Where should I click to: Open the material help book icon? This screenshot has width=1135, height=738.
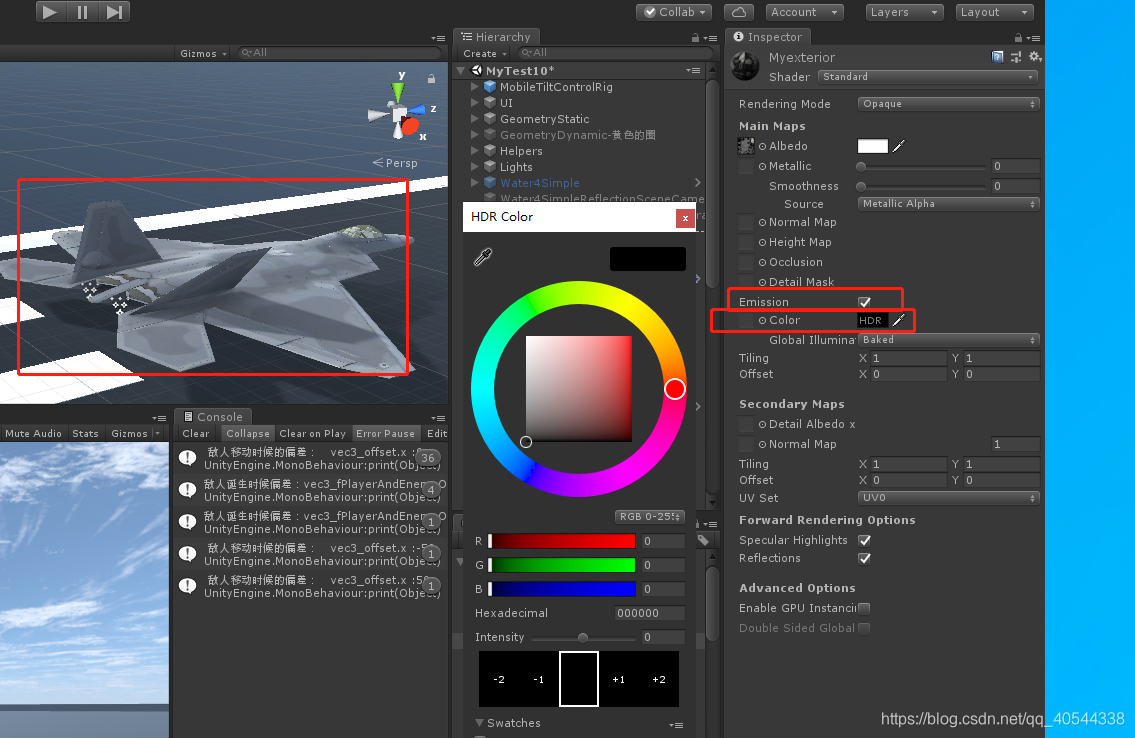(x=997, y=56)
